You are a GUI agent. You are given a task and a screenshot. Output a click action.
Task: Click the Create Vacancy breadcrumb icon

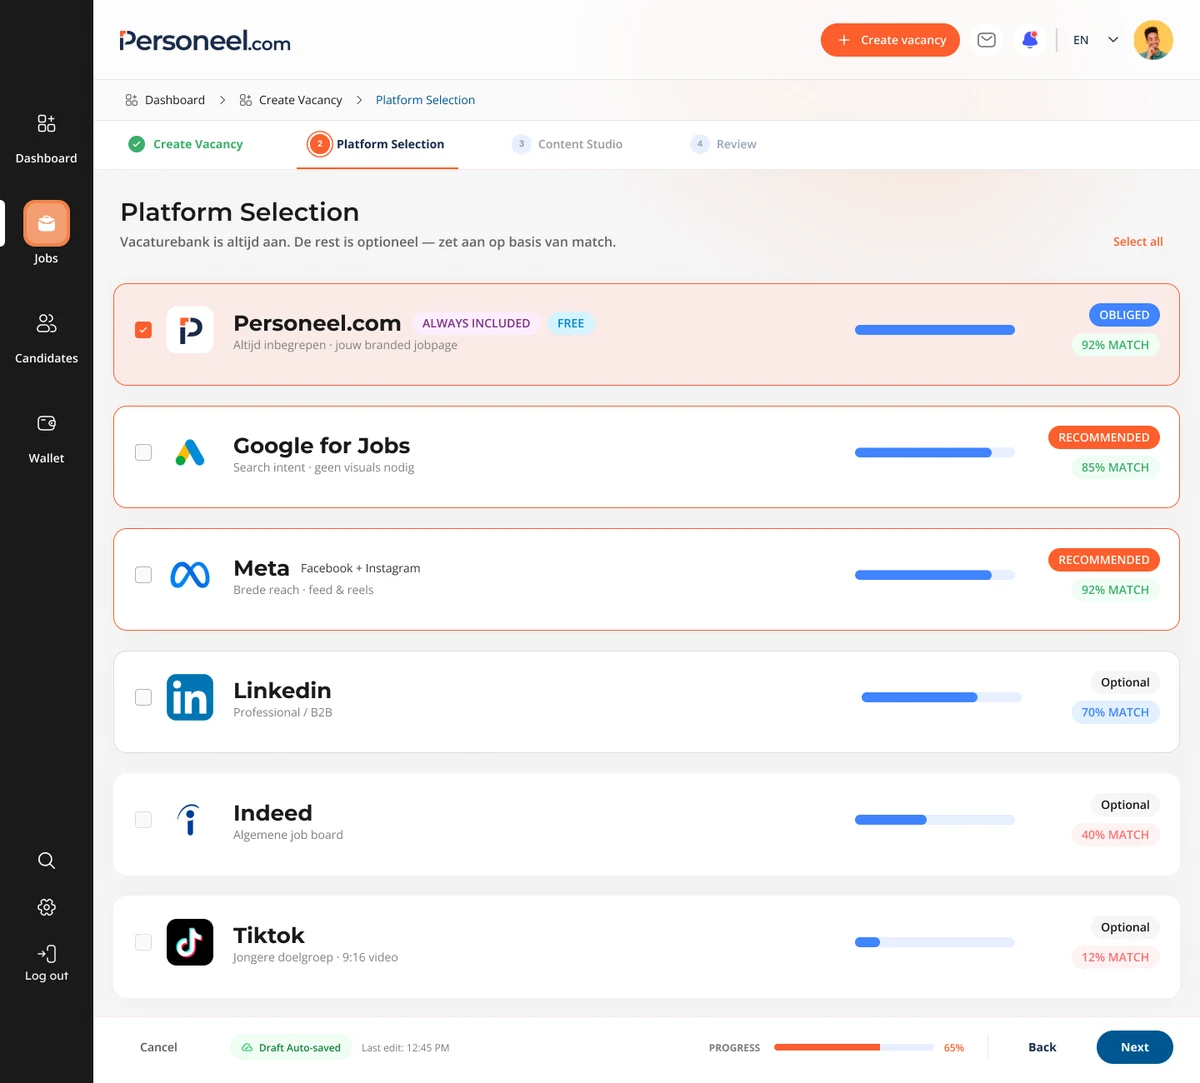pyautogui.click(x=245, y=100)
